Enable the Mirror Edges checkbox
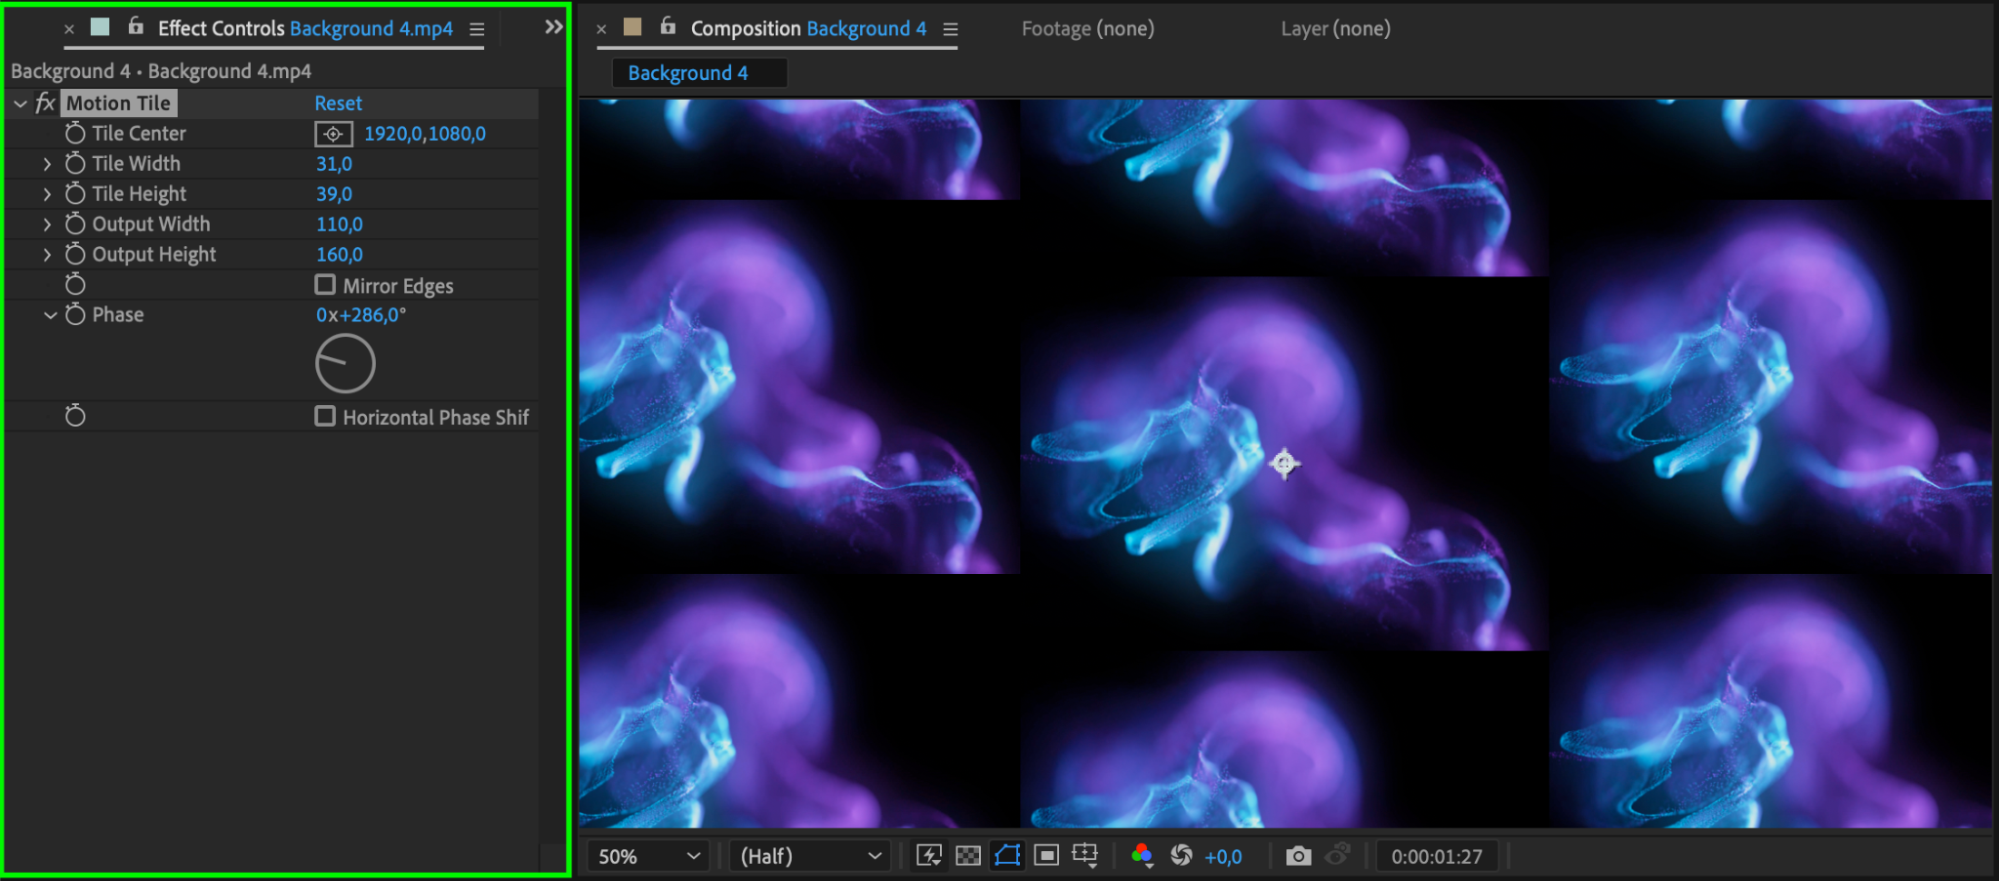The width and height of the screenshot is (1999, 882). coord(325,285)
